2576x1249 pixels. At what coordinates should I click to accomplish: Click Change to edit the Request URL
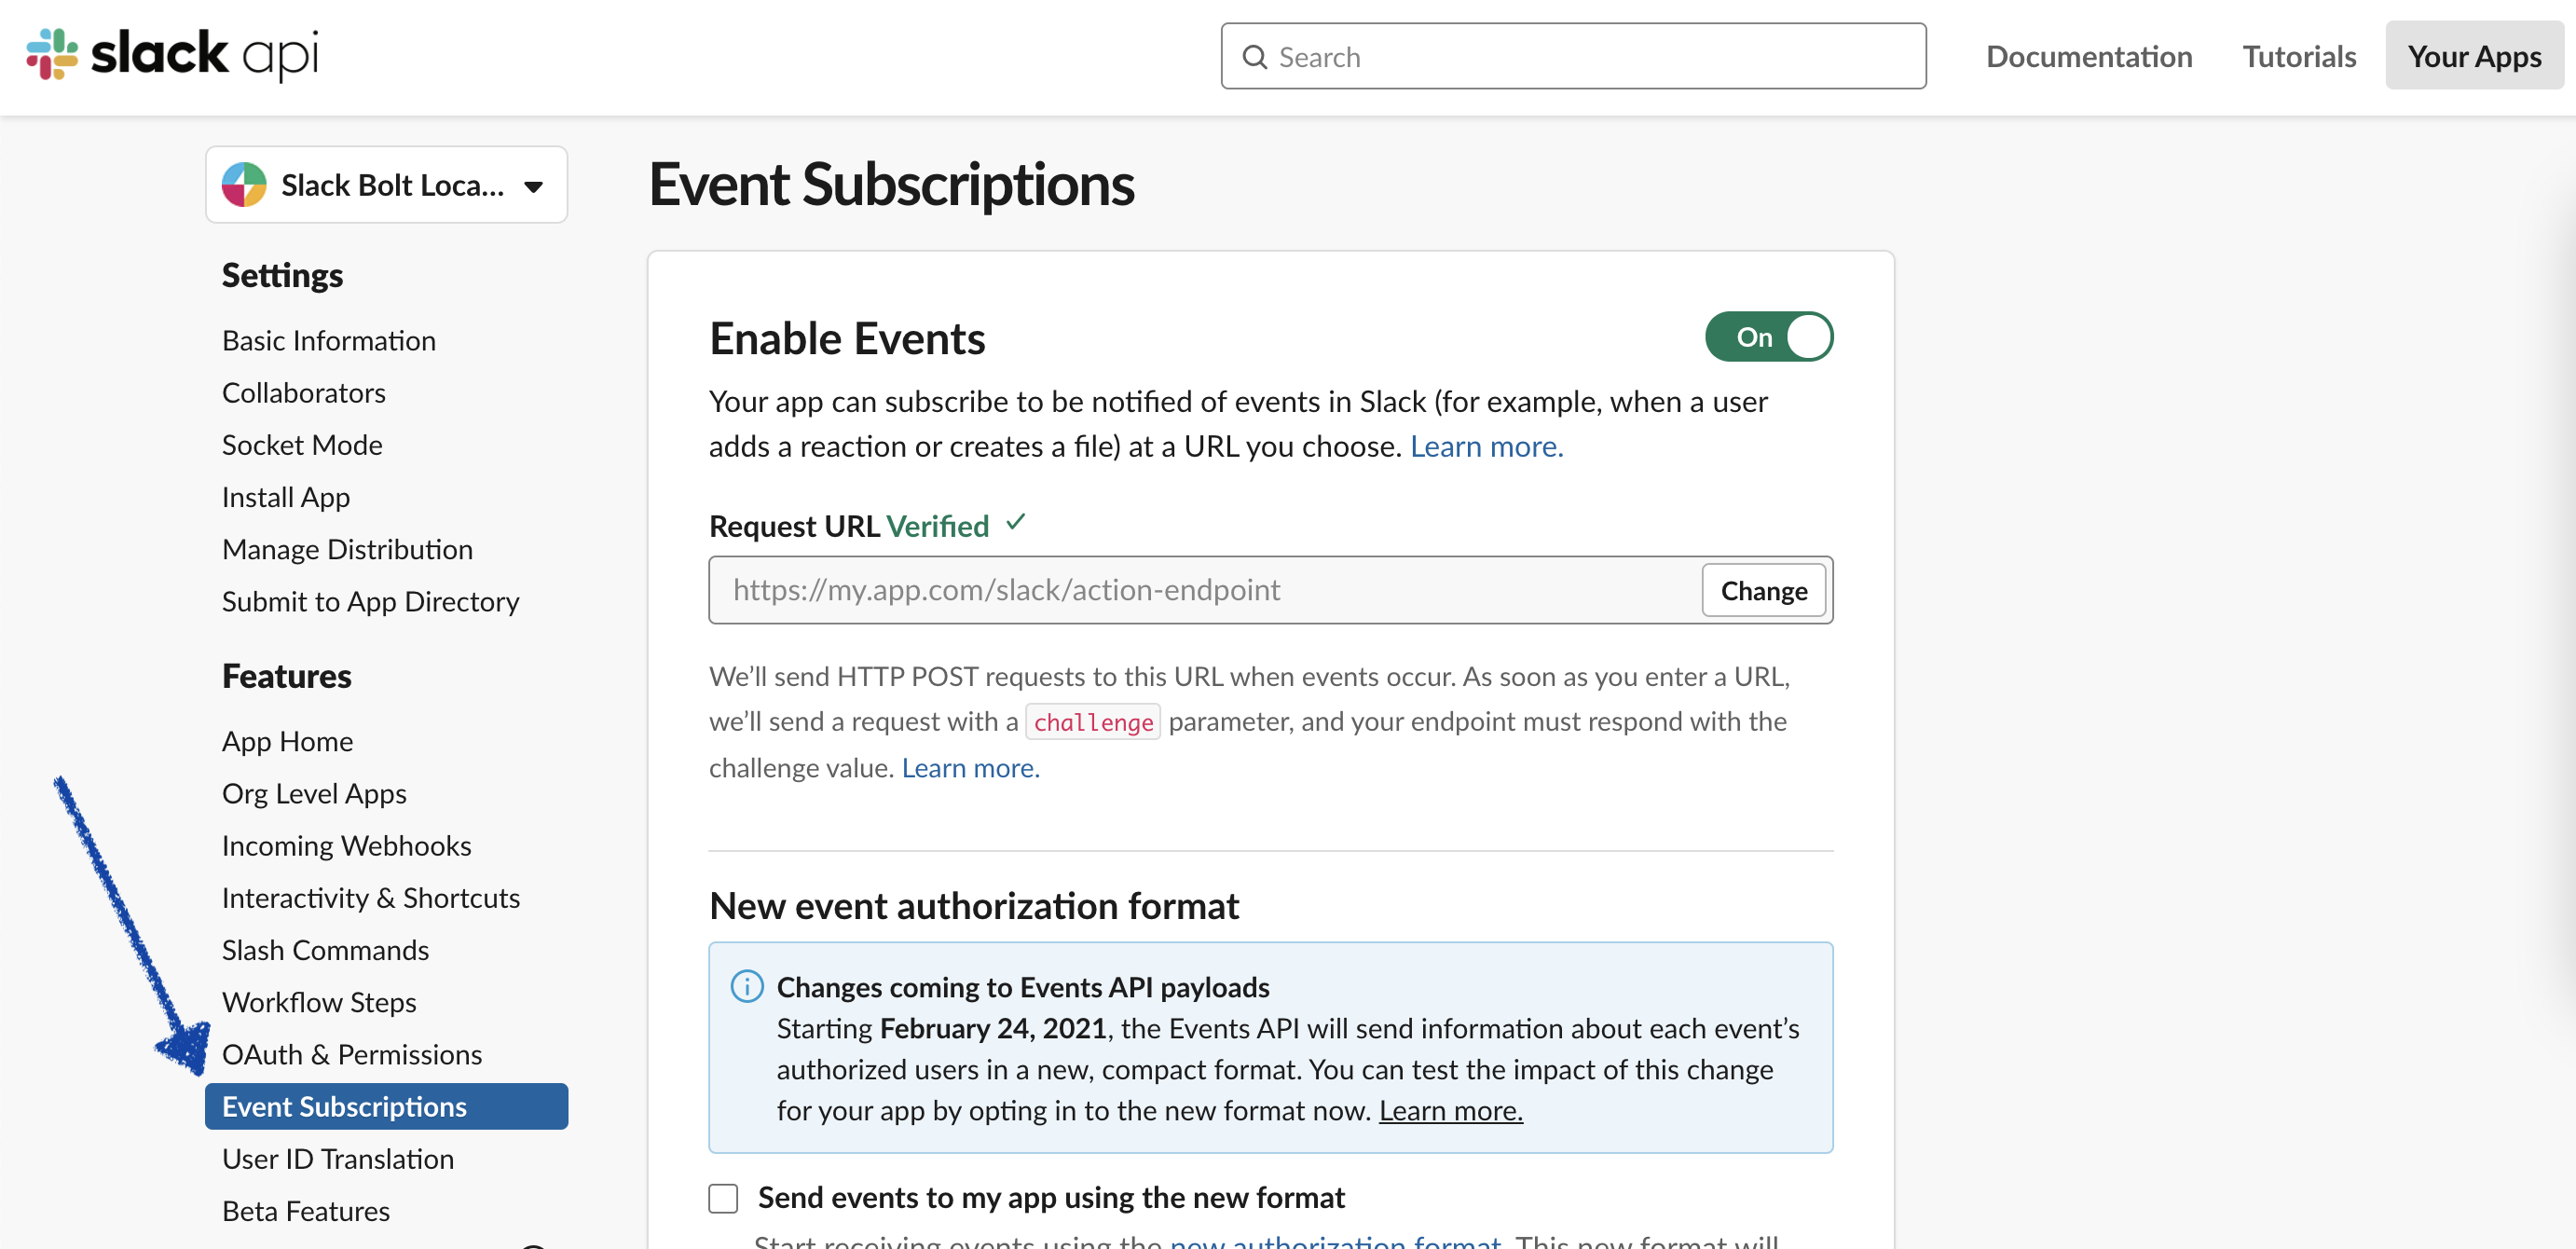(1763, 590)
